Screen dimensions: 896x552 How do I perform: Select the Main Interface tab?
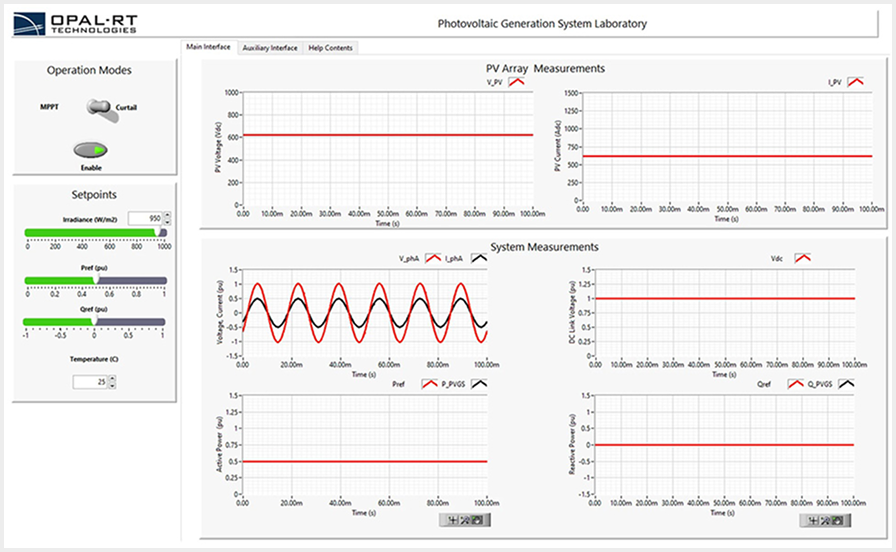click(x=209, y=47)
